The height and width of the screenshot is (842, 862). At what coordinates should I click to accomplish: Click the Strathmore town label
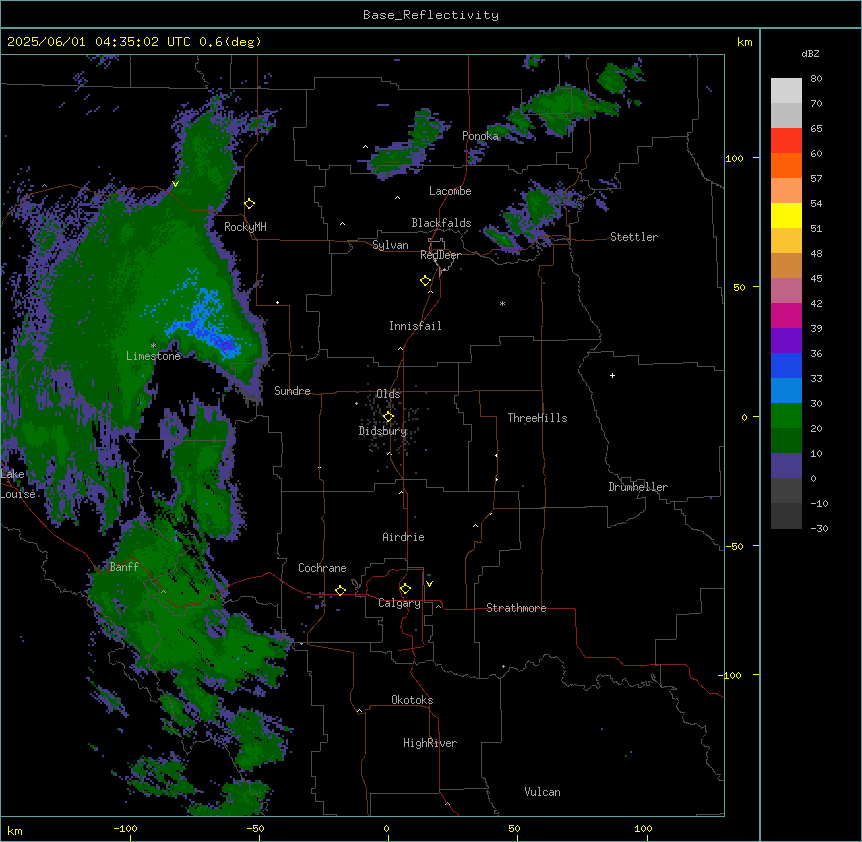click(x=516, y=608)
